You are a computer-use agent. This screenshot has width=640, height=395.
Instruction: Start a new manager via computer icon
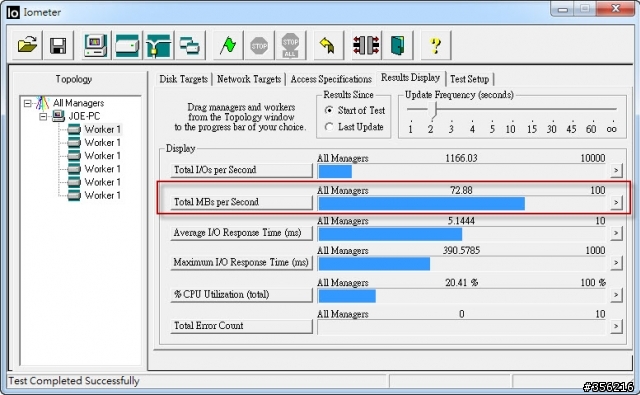[96, 45]
